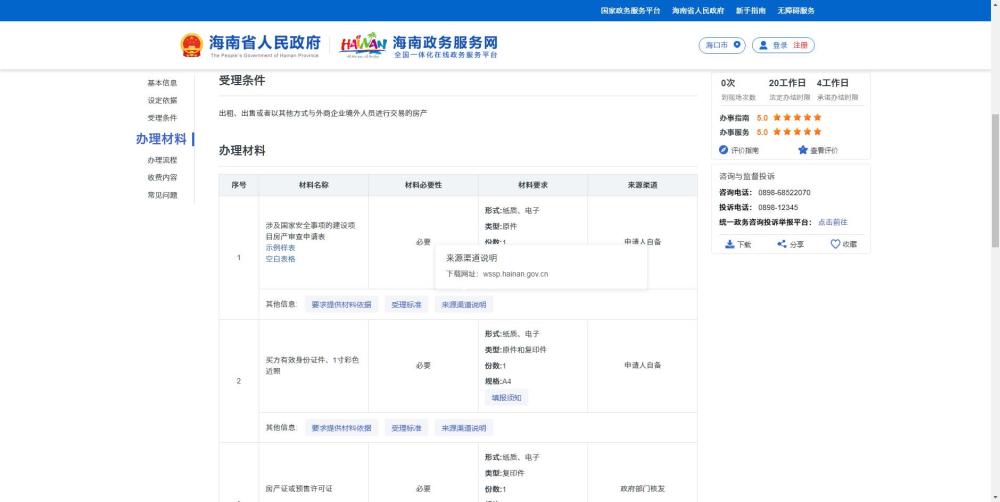Image resolution: width=1000 pixels, height=502 pixels.
Task: Open the 海口市 city selector
Action: pos(722,45)
